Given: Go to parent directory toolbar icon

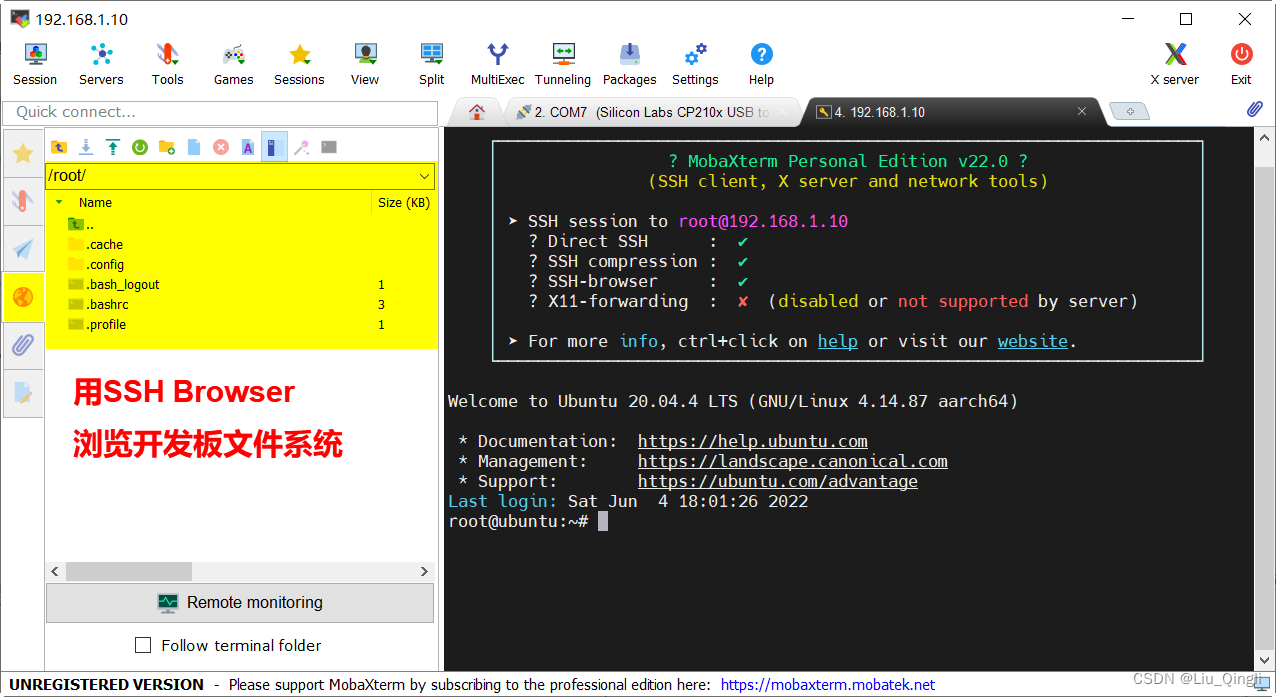Looking at the screenshot, I should click(59, 147).
